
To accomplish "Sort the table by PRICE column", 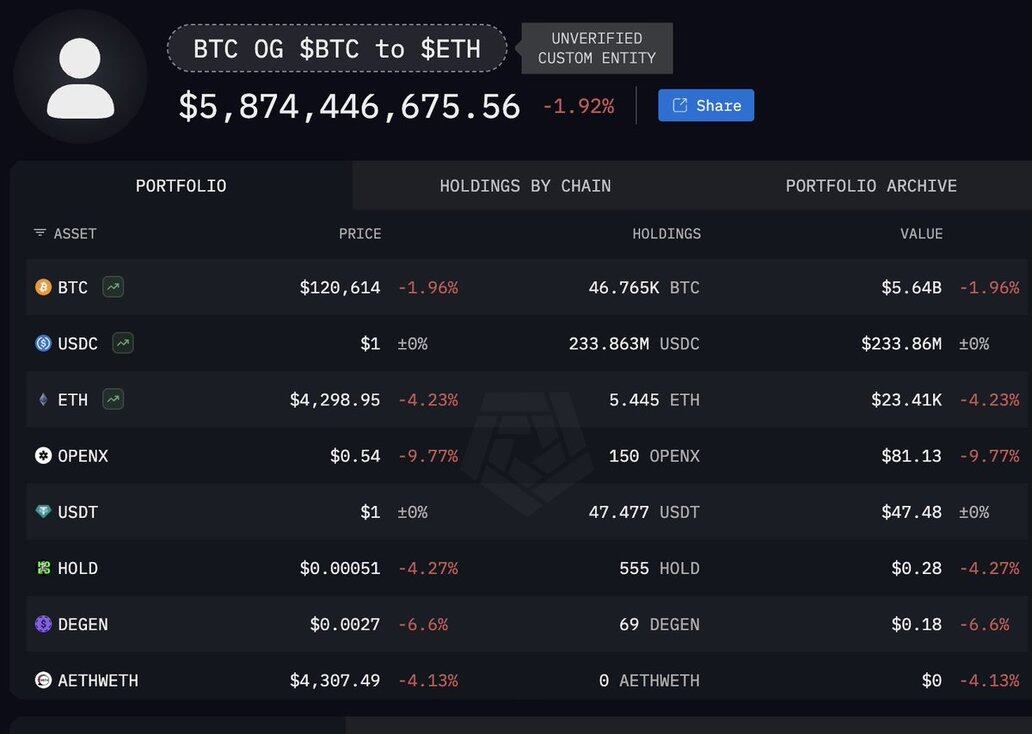I will (x=360, y=234).
